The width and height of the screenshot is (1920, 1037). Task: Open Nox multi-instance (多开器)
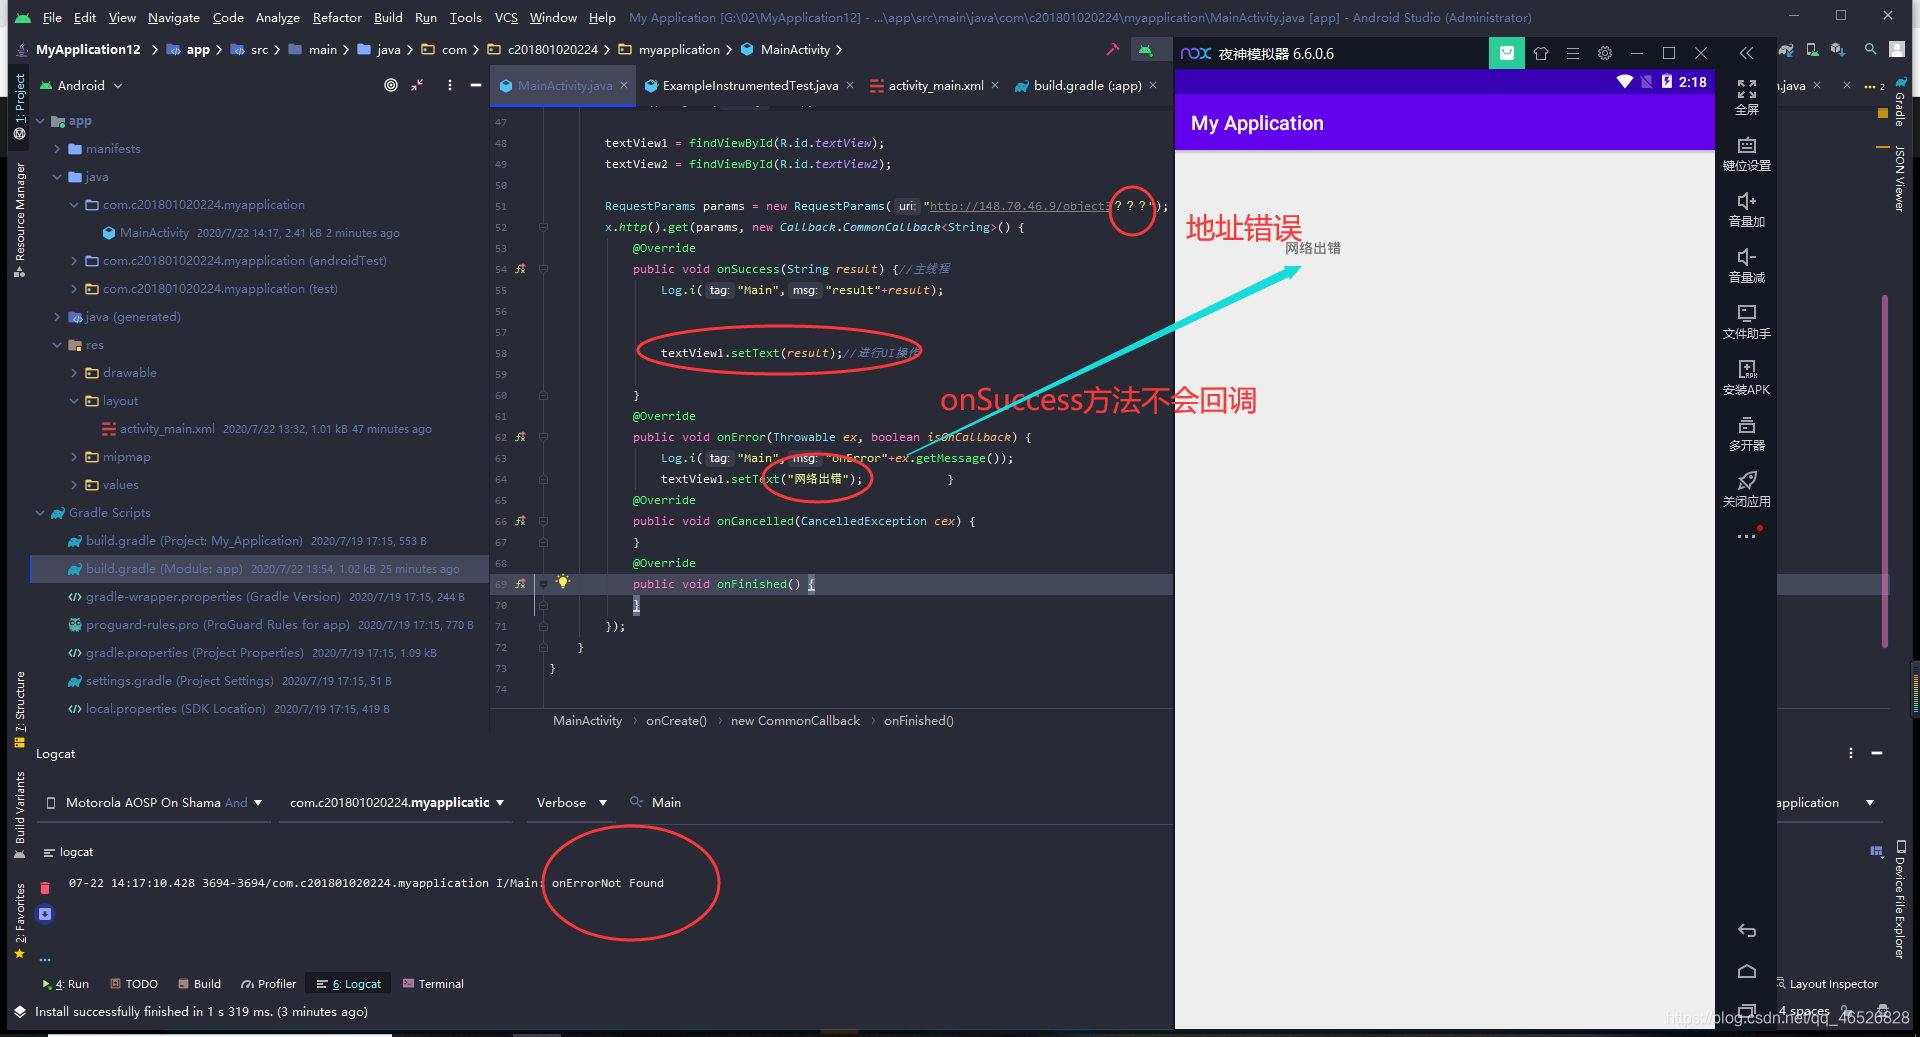1746,425
